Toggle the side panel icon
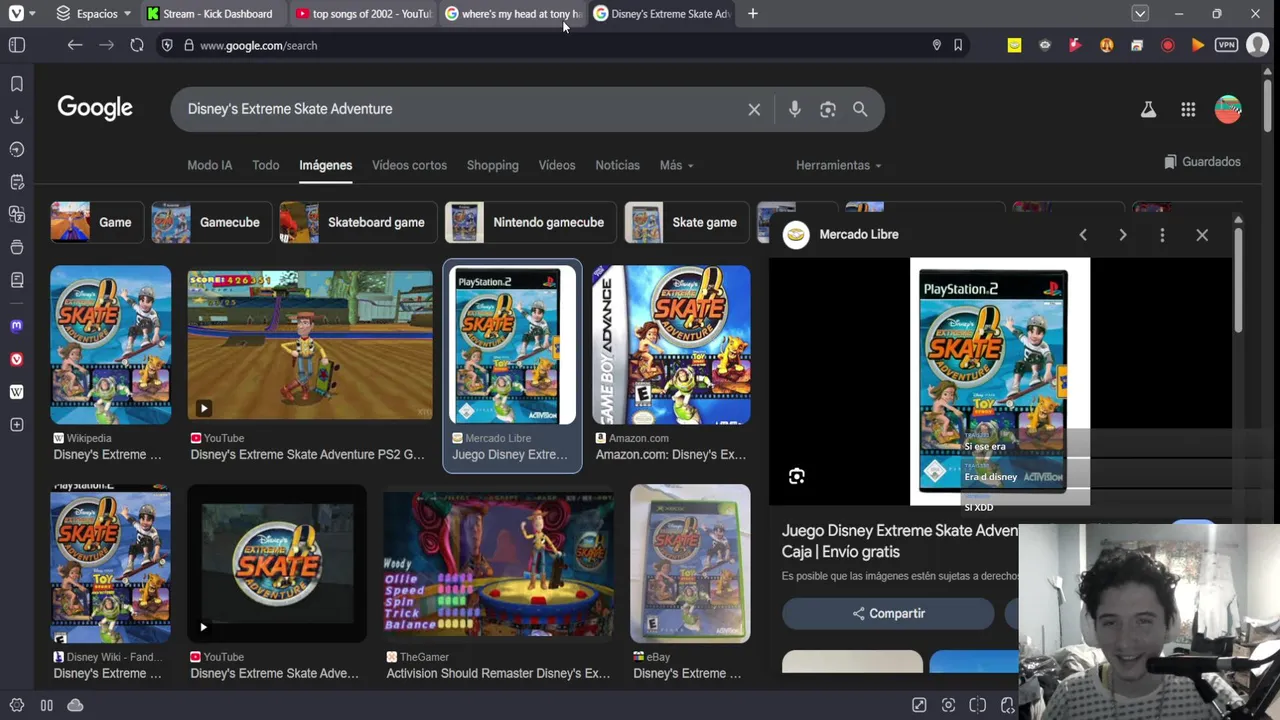The image size is (1280, 720). click(x=16, y=45)
